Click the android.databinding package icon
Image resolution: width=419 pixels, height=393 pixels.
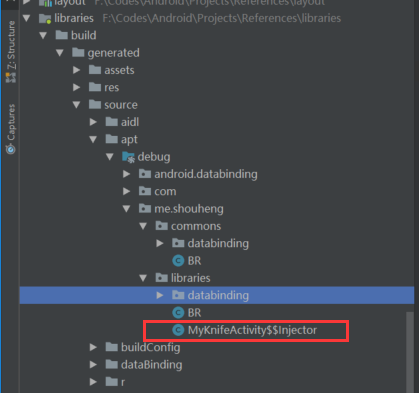coord(145,174)
